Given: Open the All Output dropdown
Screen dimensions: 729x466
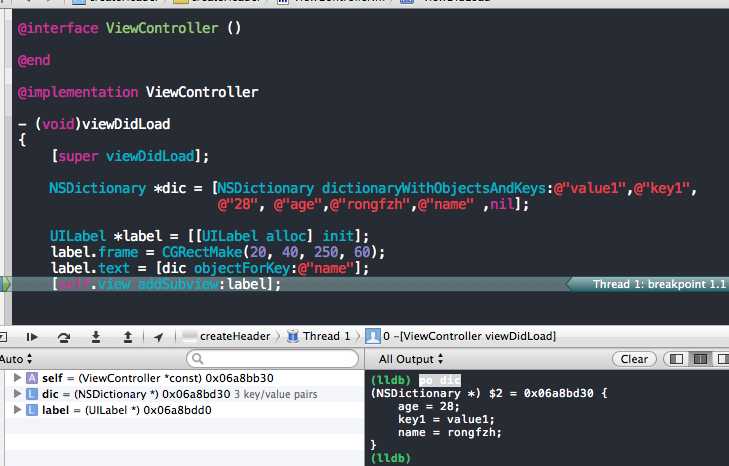Looking at the screenshot, I should [x=411, y=359].
